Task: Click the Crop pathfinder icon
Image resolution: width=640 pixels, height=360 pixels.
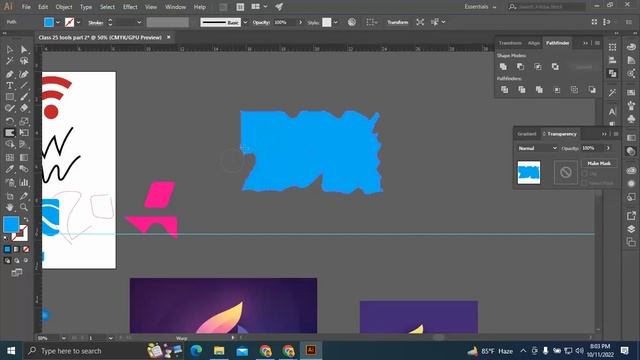Action: [557, 90]
